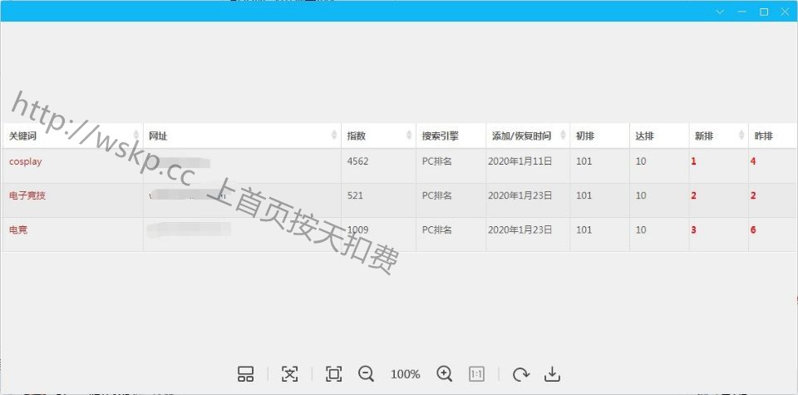798x395 pixels.
Task: Sort by the 关键词 column arrows
Action: pyautogui.click(x=136, y=135)
